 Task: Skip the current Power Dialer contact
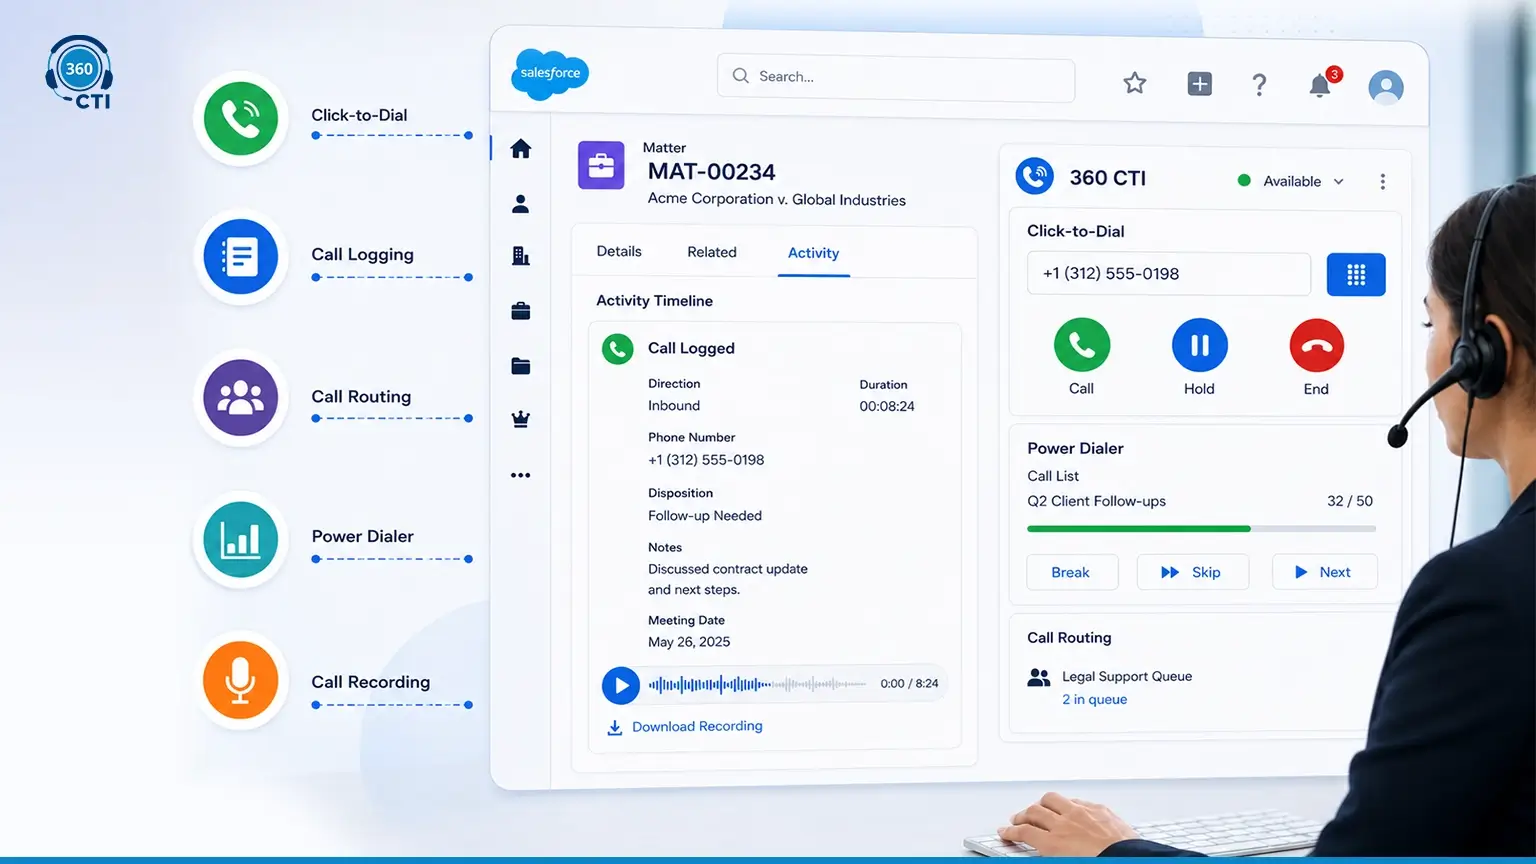pyautogui.click(x=1192, y=572)
